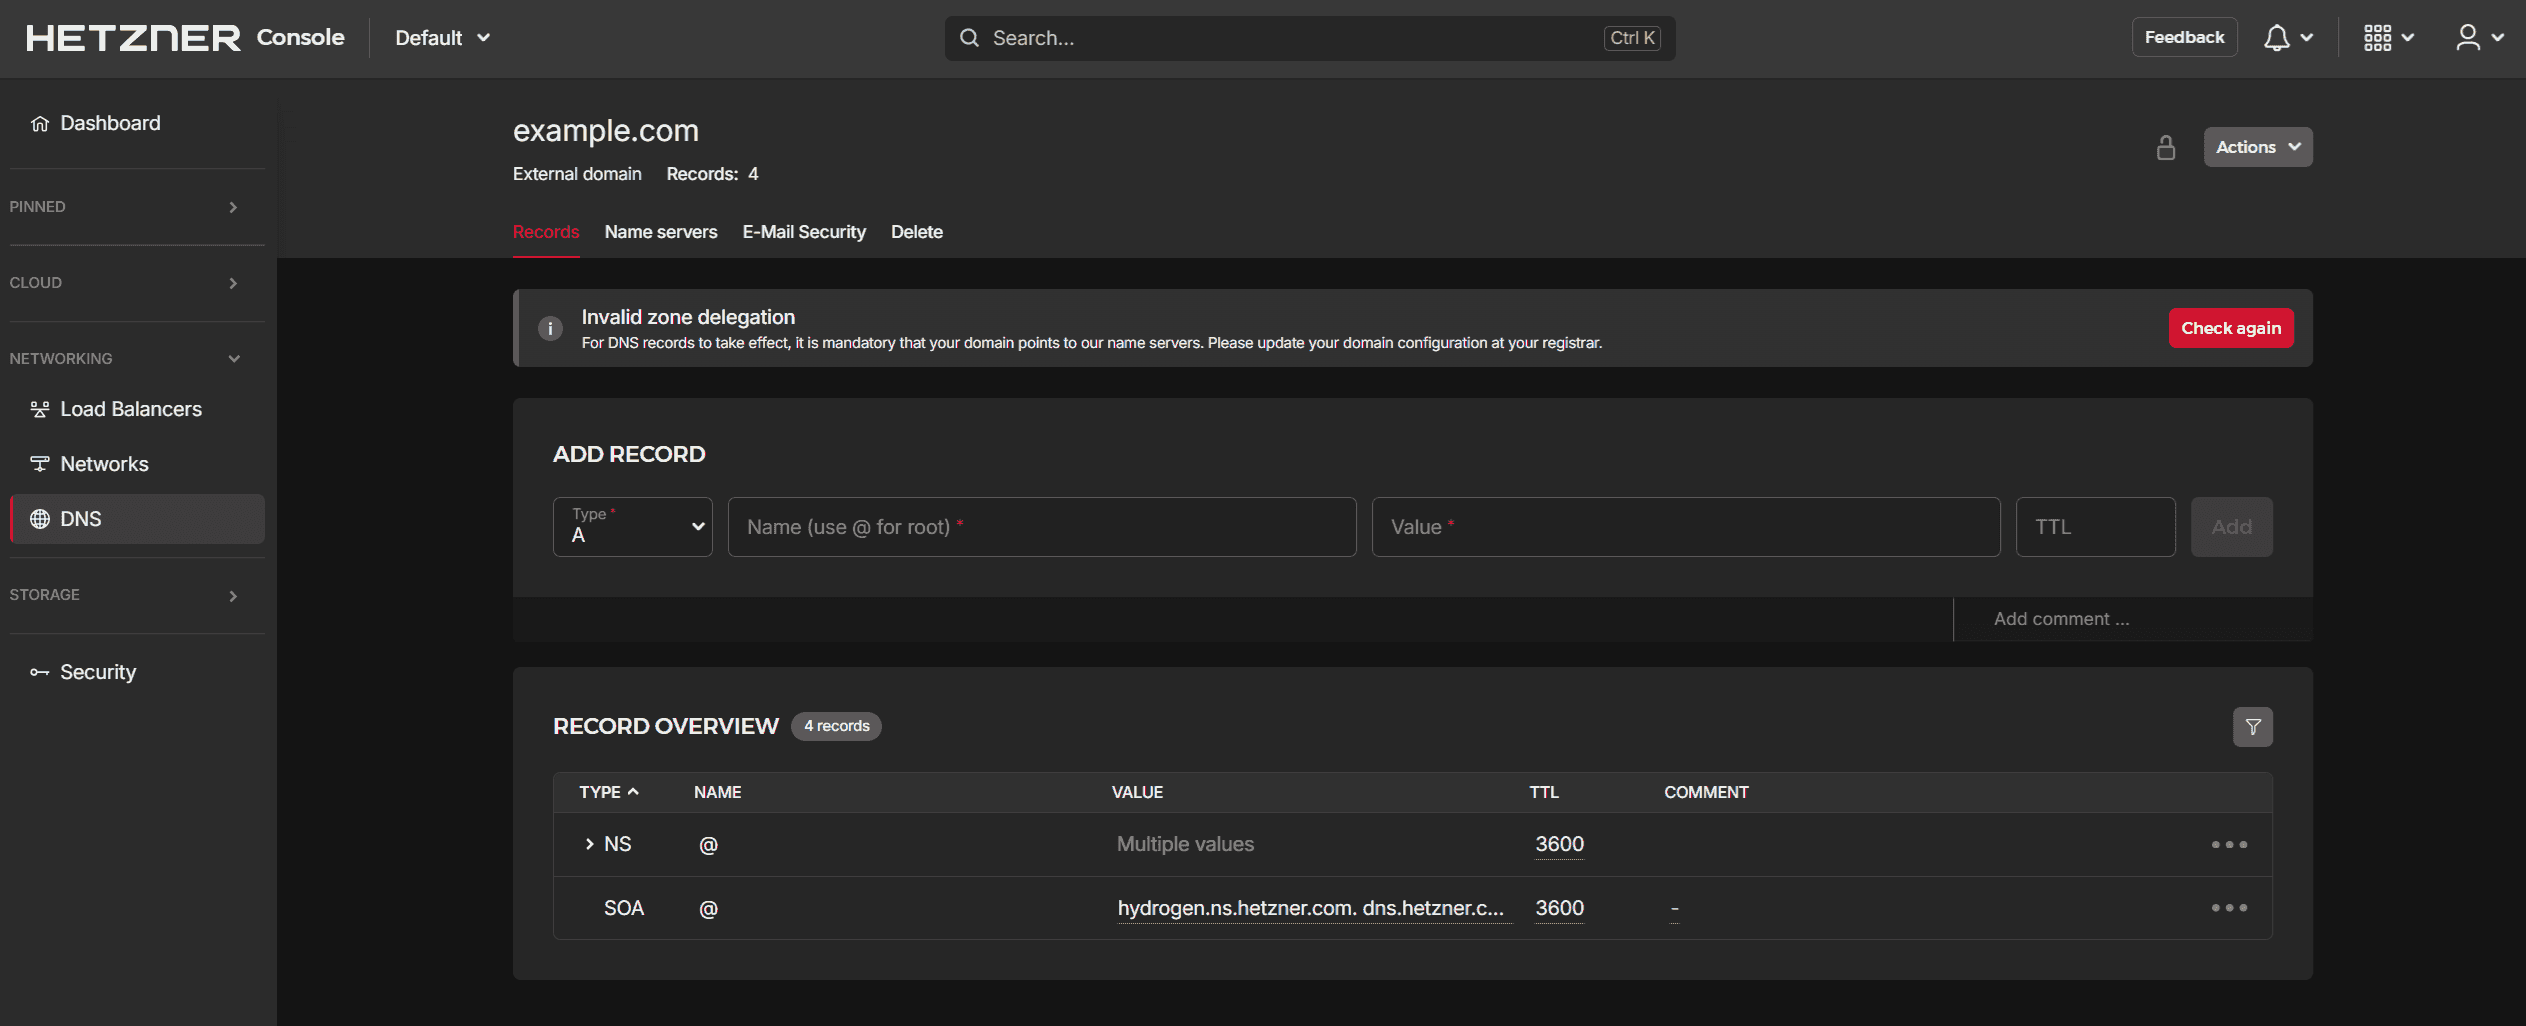Switch to the E-Mail Security tab
The image size is (2526, 1026).
(x=804, y=232)
